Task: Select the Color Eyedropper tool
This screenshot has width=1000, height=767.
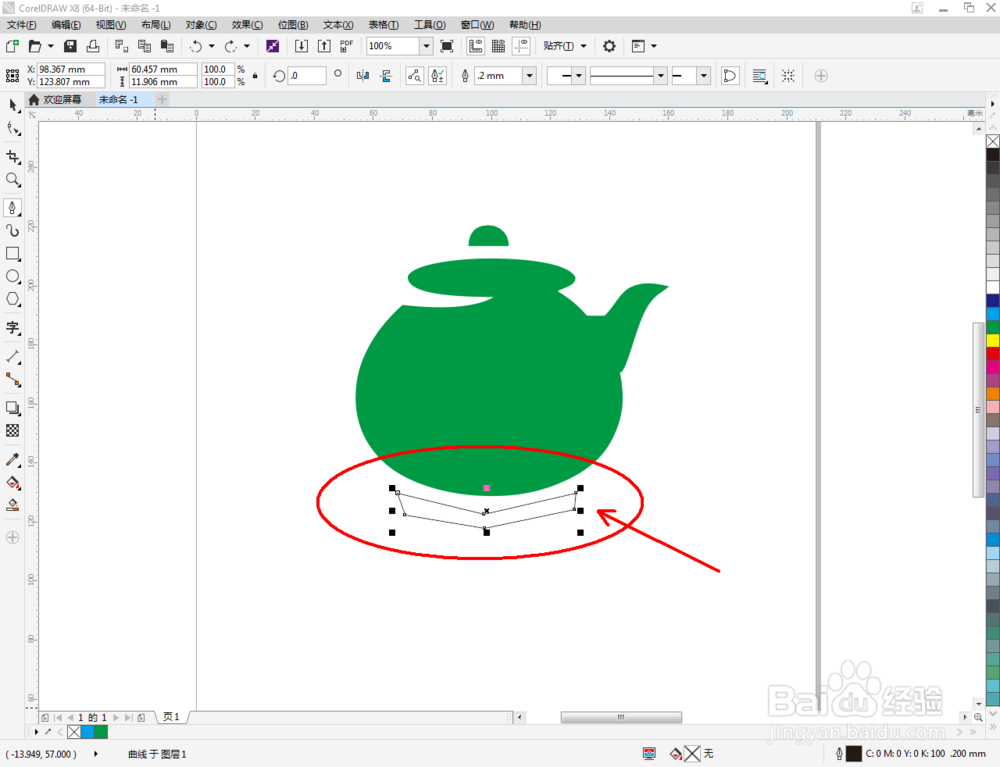Action: tap(13, 460)
